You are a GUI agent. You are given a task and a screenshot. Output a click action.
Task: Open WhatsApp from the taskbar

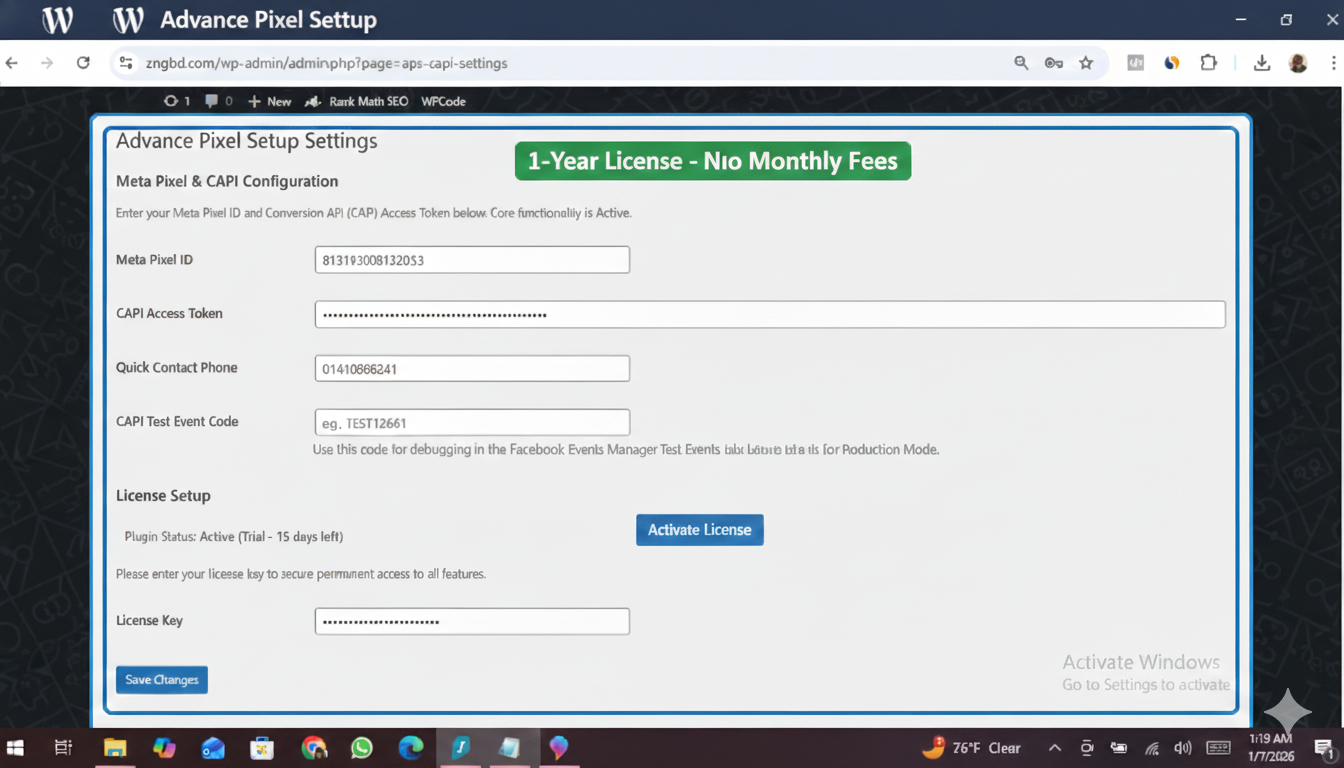click(361, 748)
